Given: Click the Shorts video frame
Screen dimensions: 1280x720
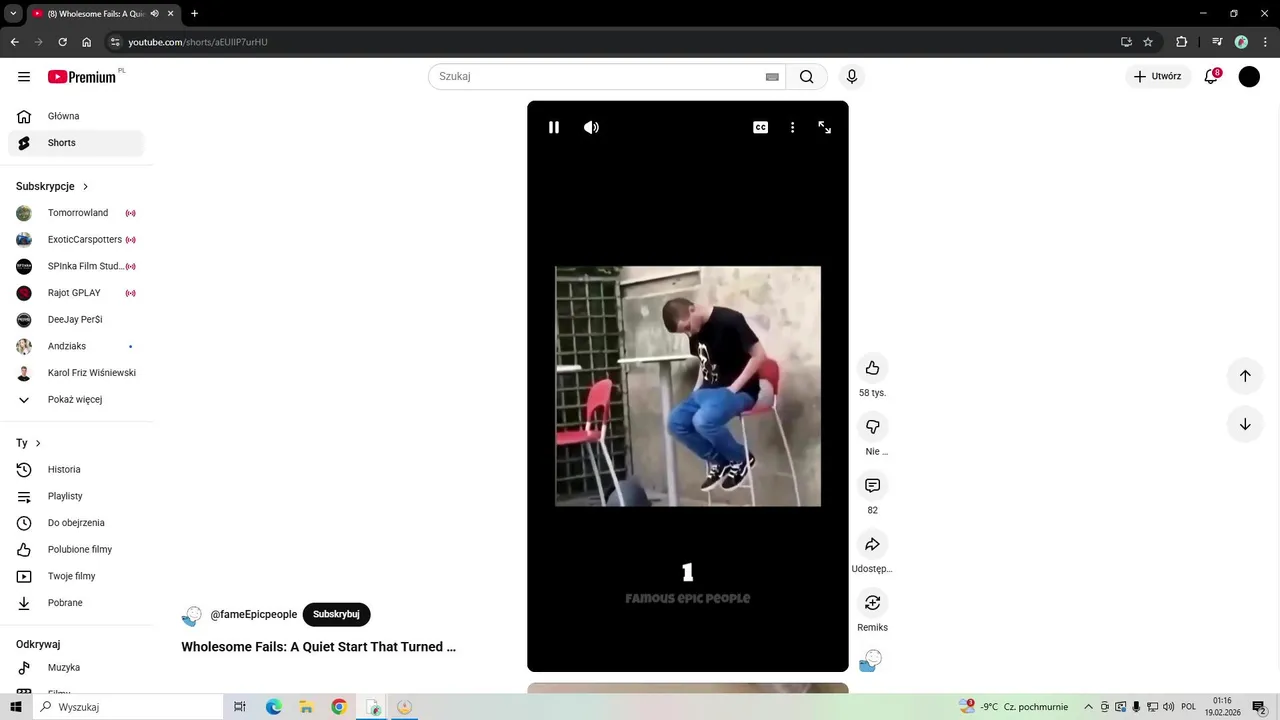Looking at the screenshot, I should (688, 386).
